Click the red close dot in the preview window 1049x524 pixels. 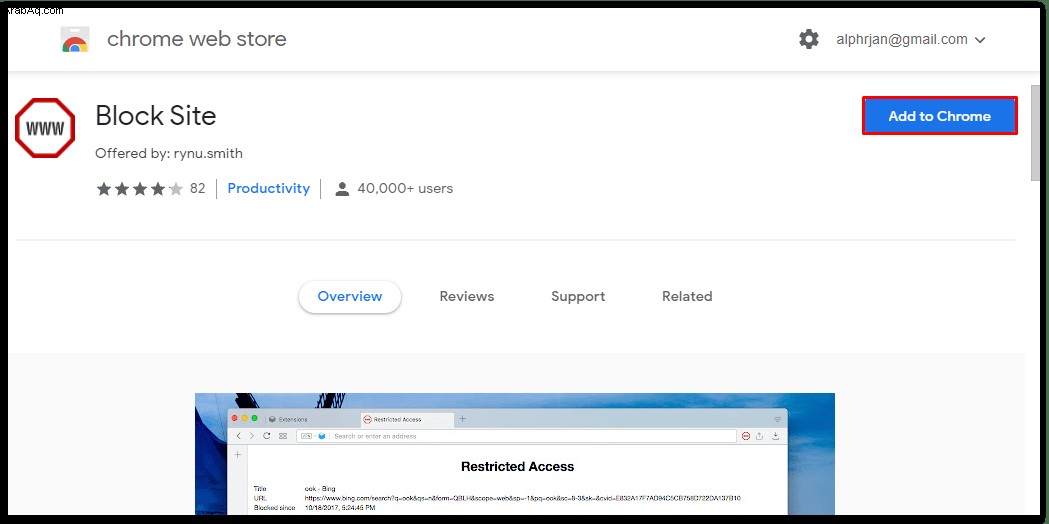click(235, 418)
